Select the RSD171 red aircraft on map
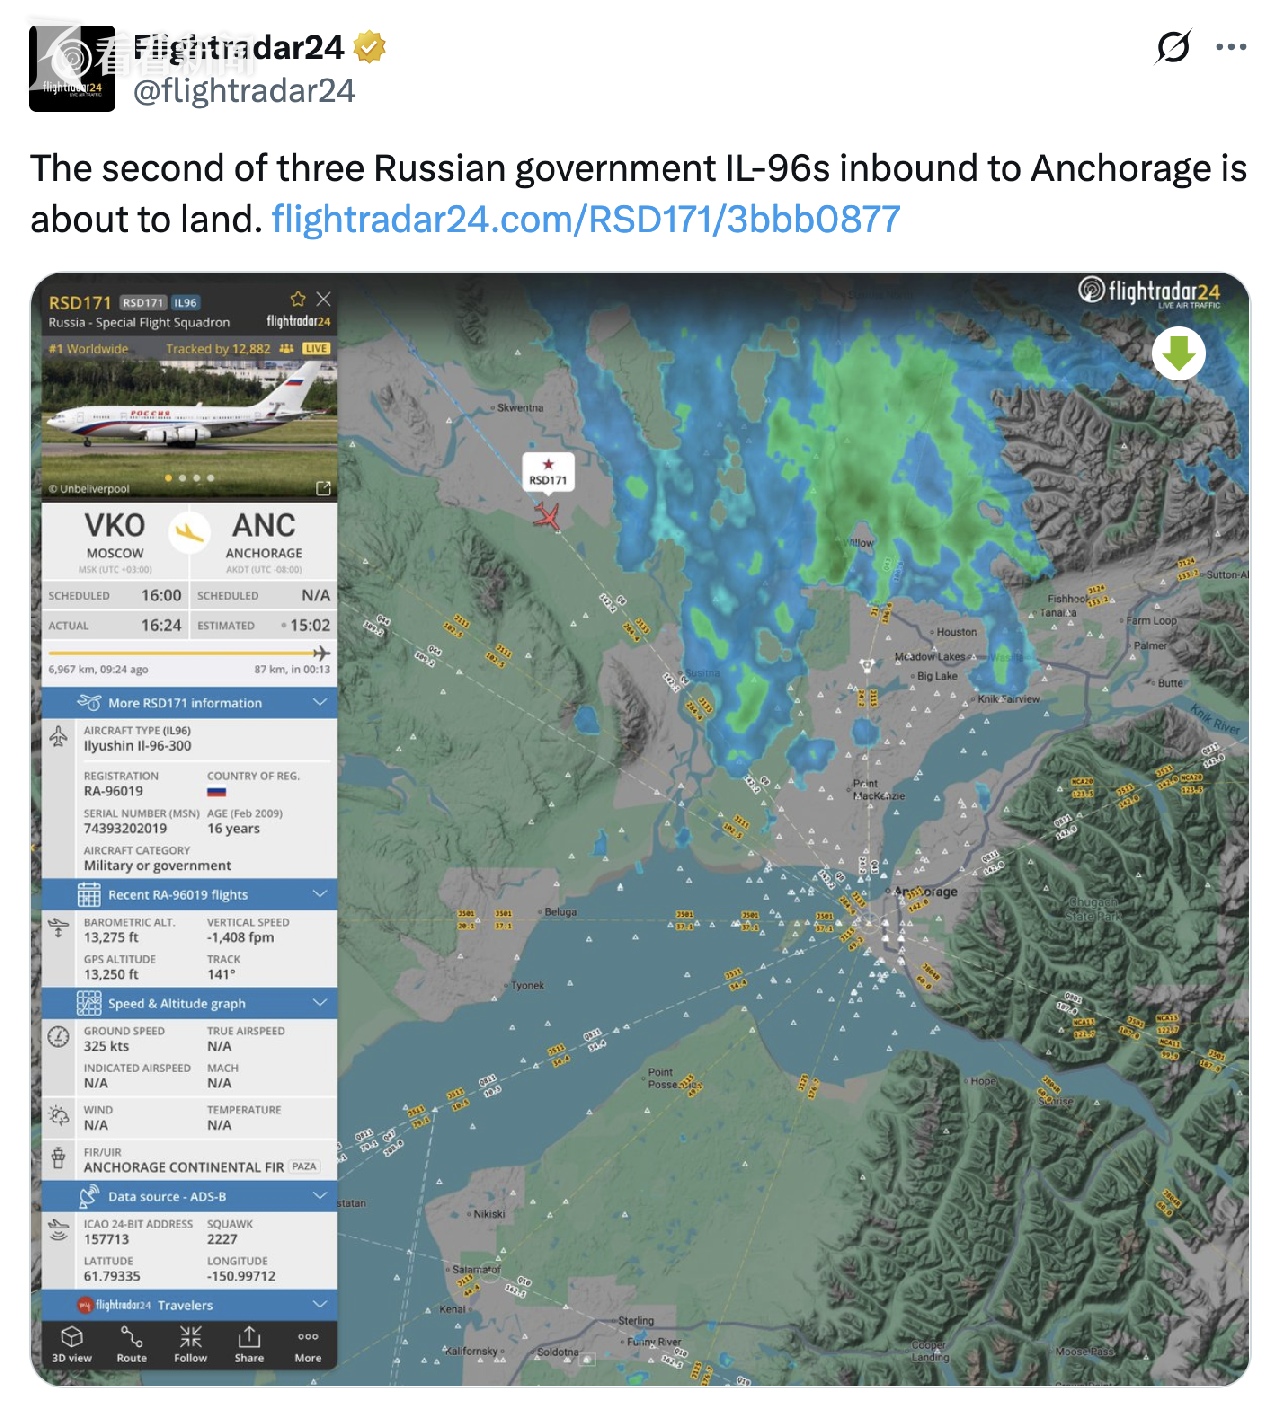 [x=546, y=516]
